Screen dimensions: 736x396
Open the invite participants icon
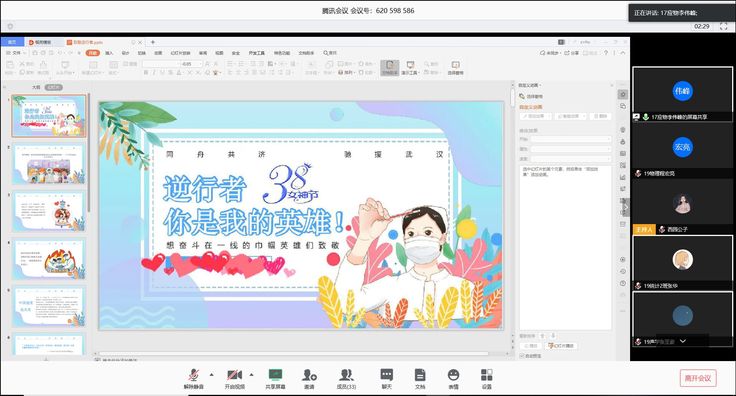pyautogui.click(x=309, y=378)
